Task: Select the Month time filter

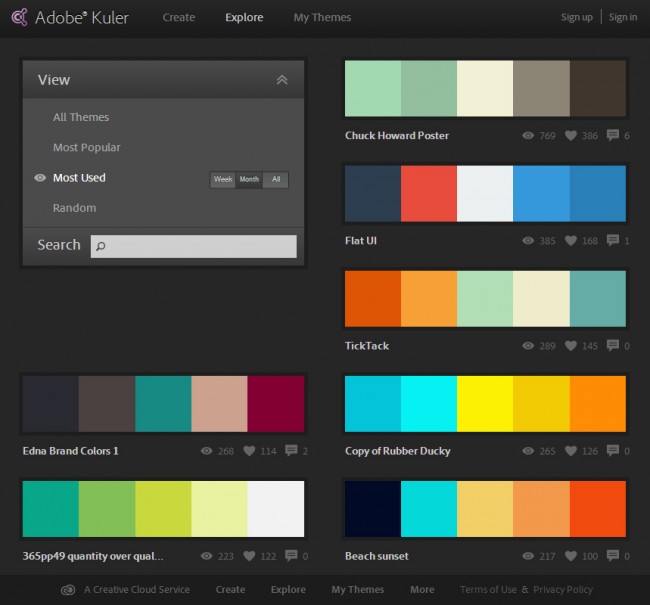Action: pyautogui.click(x=249, y=180)
